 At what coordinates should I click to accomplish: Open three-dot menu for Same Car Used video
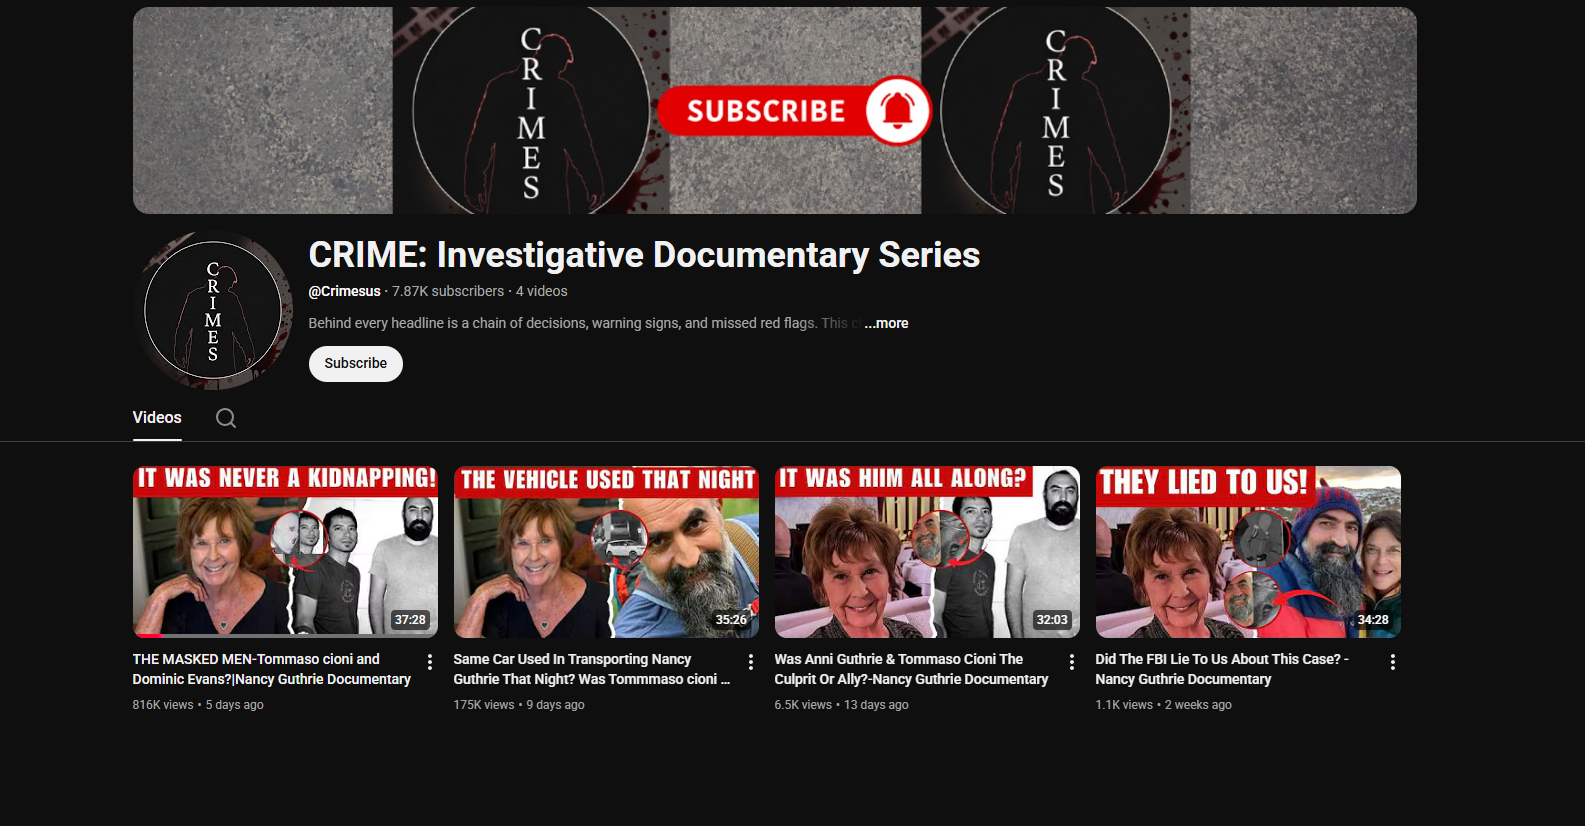pos(751,662)
